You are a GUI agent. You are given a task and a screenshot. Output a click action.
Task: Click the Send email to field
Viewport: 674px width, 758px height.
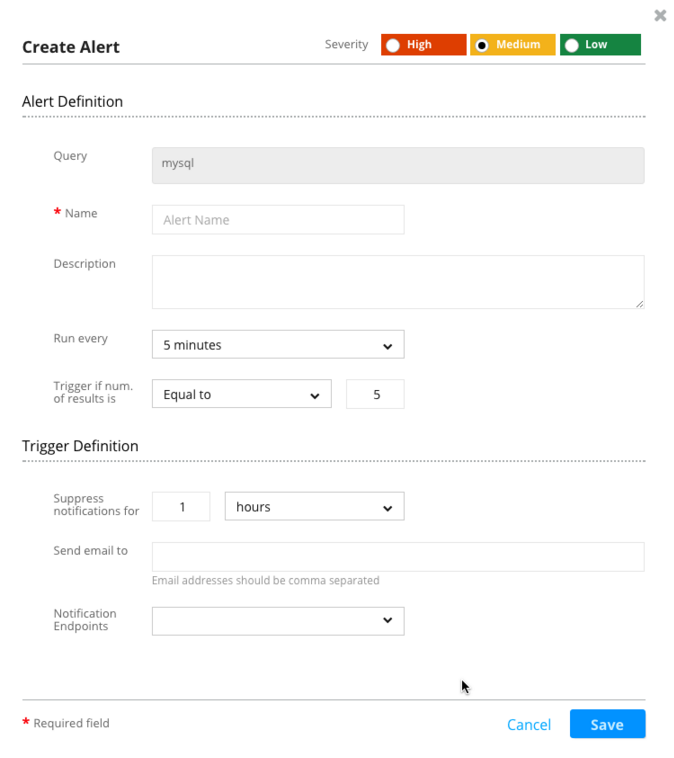[x=398, y=557]
